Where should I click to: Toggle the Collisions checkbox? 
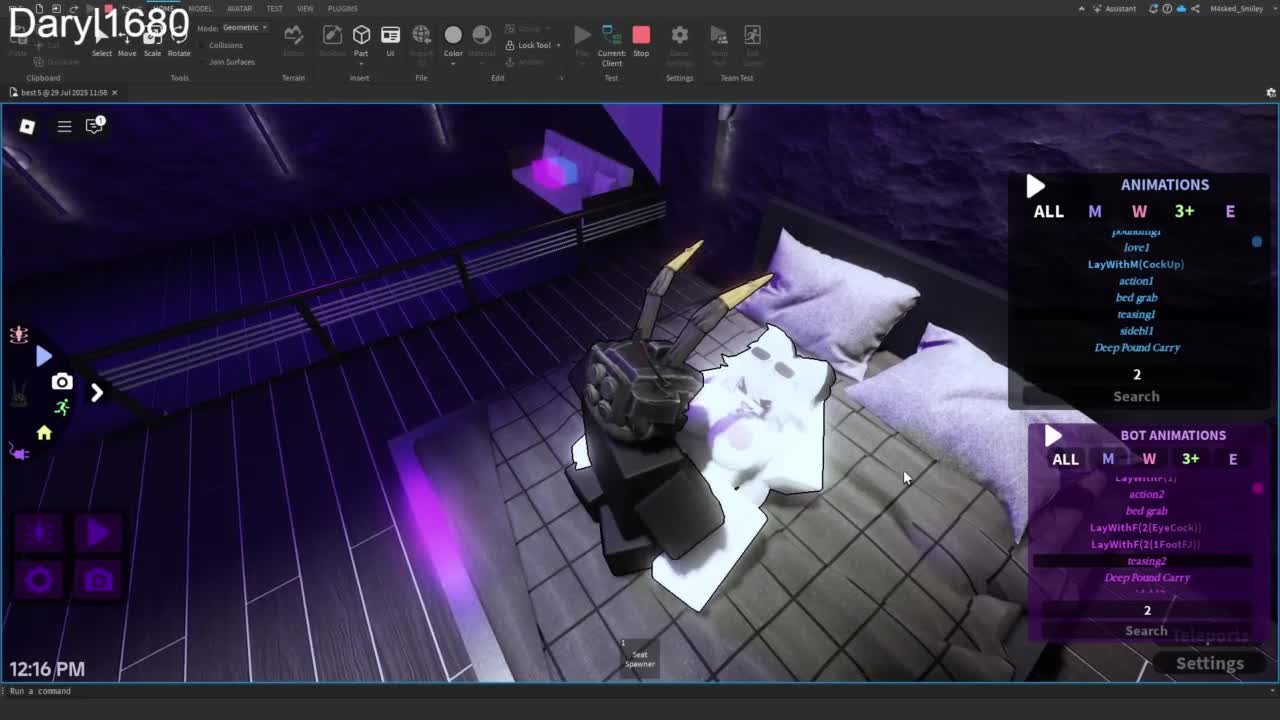pos(204,45)
